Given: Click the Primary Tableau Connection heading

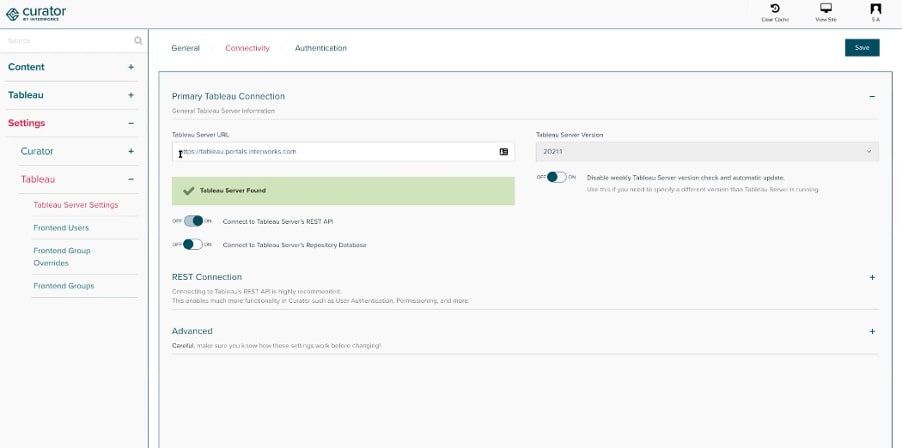Looking at the screenshot, I should click(x=228, y=97).
